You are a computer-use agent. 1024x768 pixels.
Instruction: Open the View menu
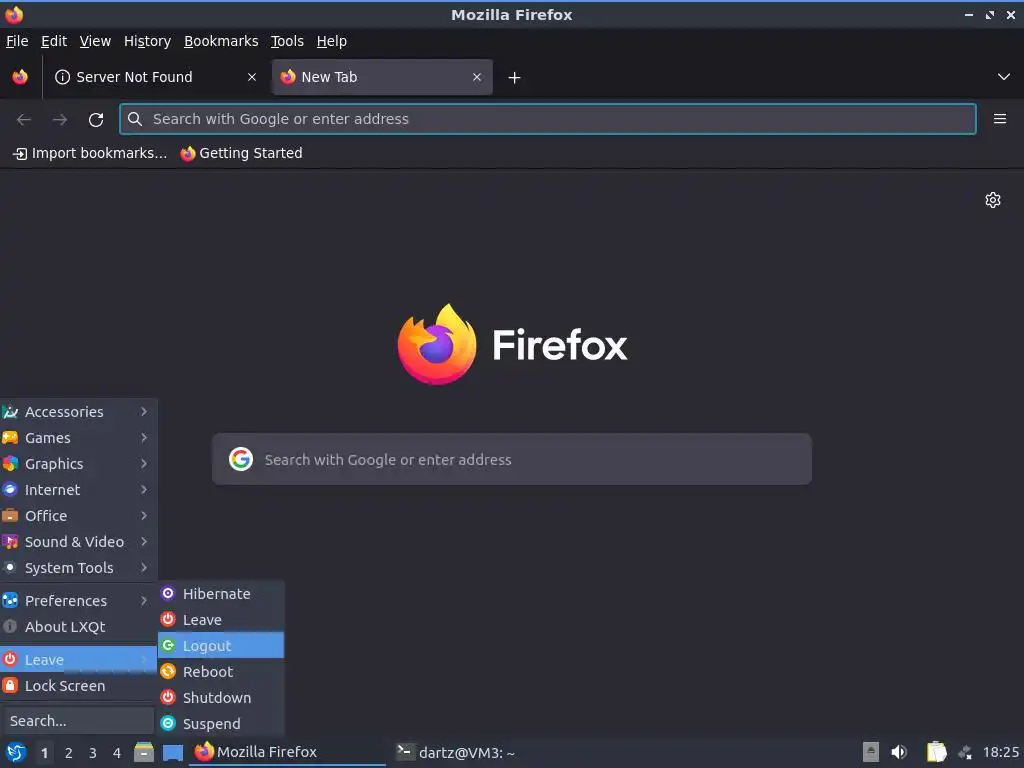click(95, 41)
